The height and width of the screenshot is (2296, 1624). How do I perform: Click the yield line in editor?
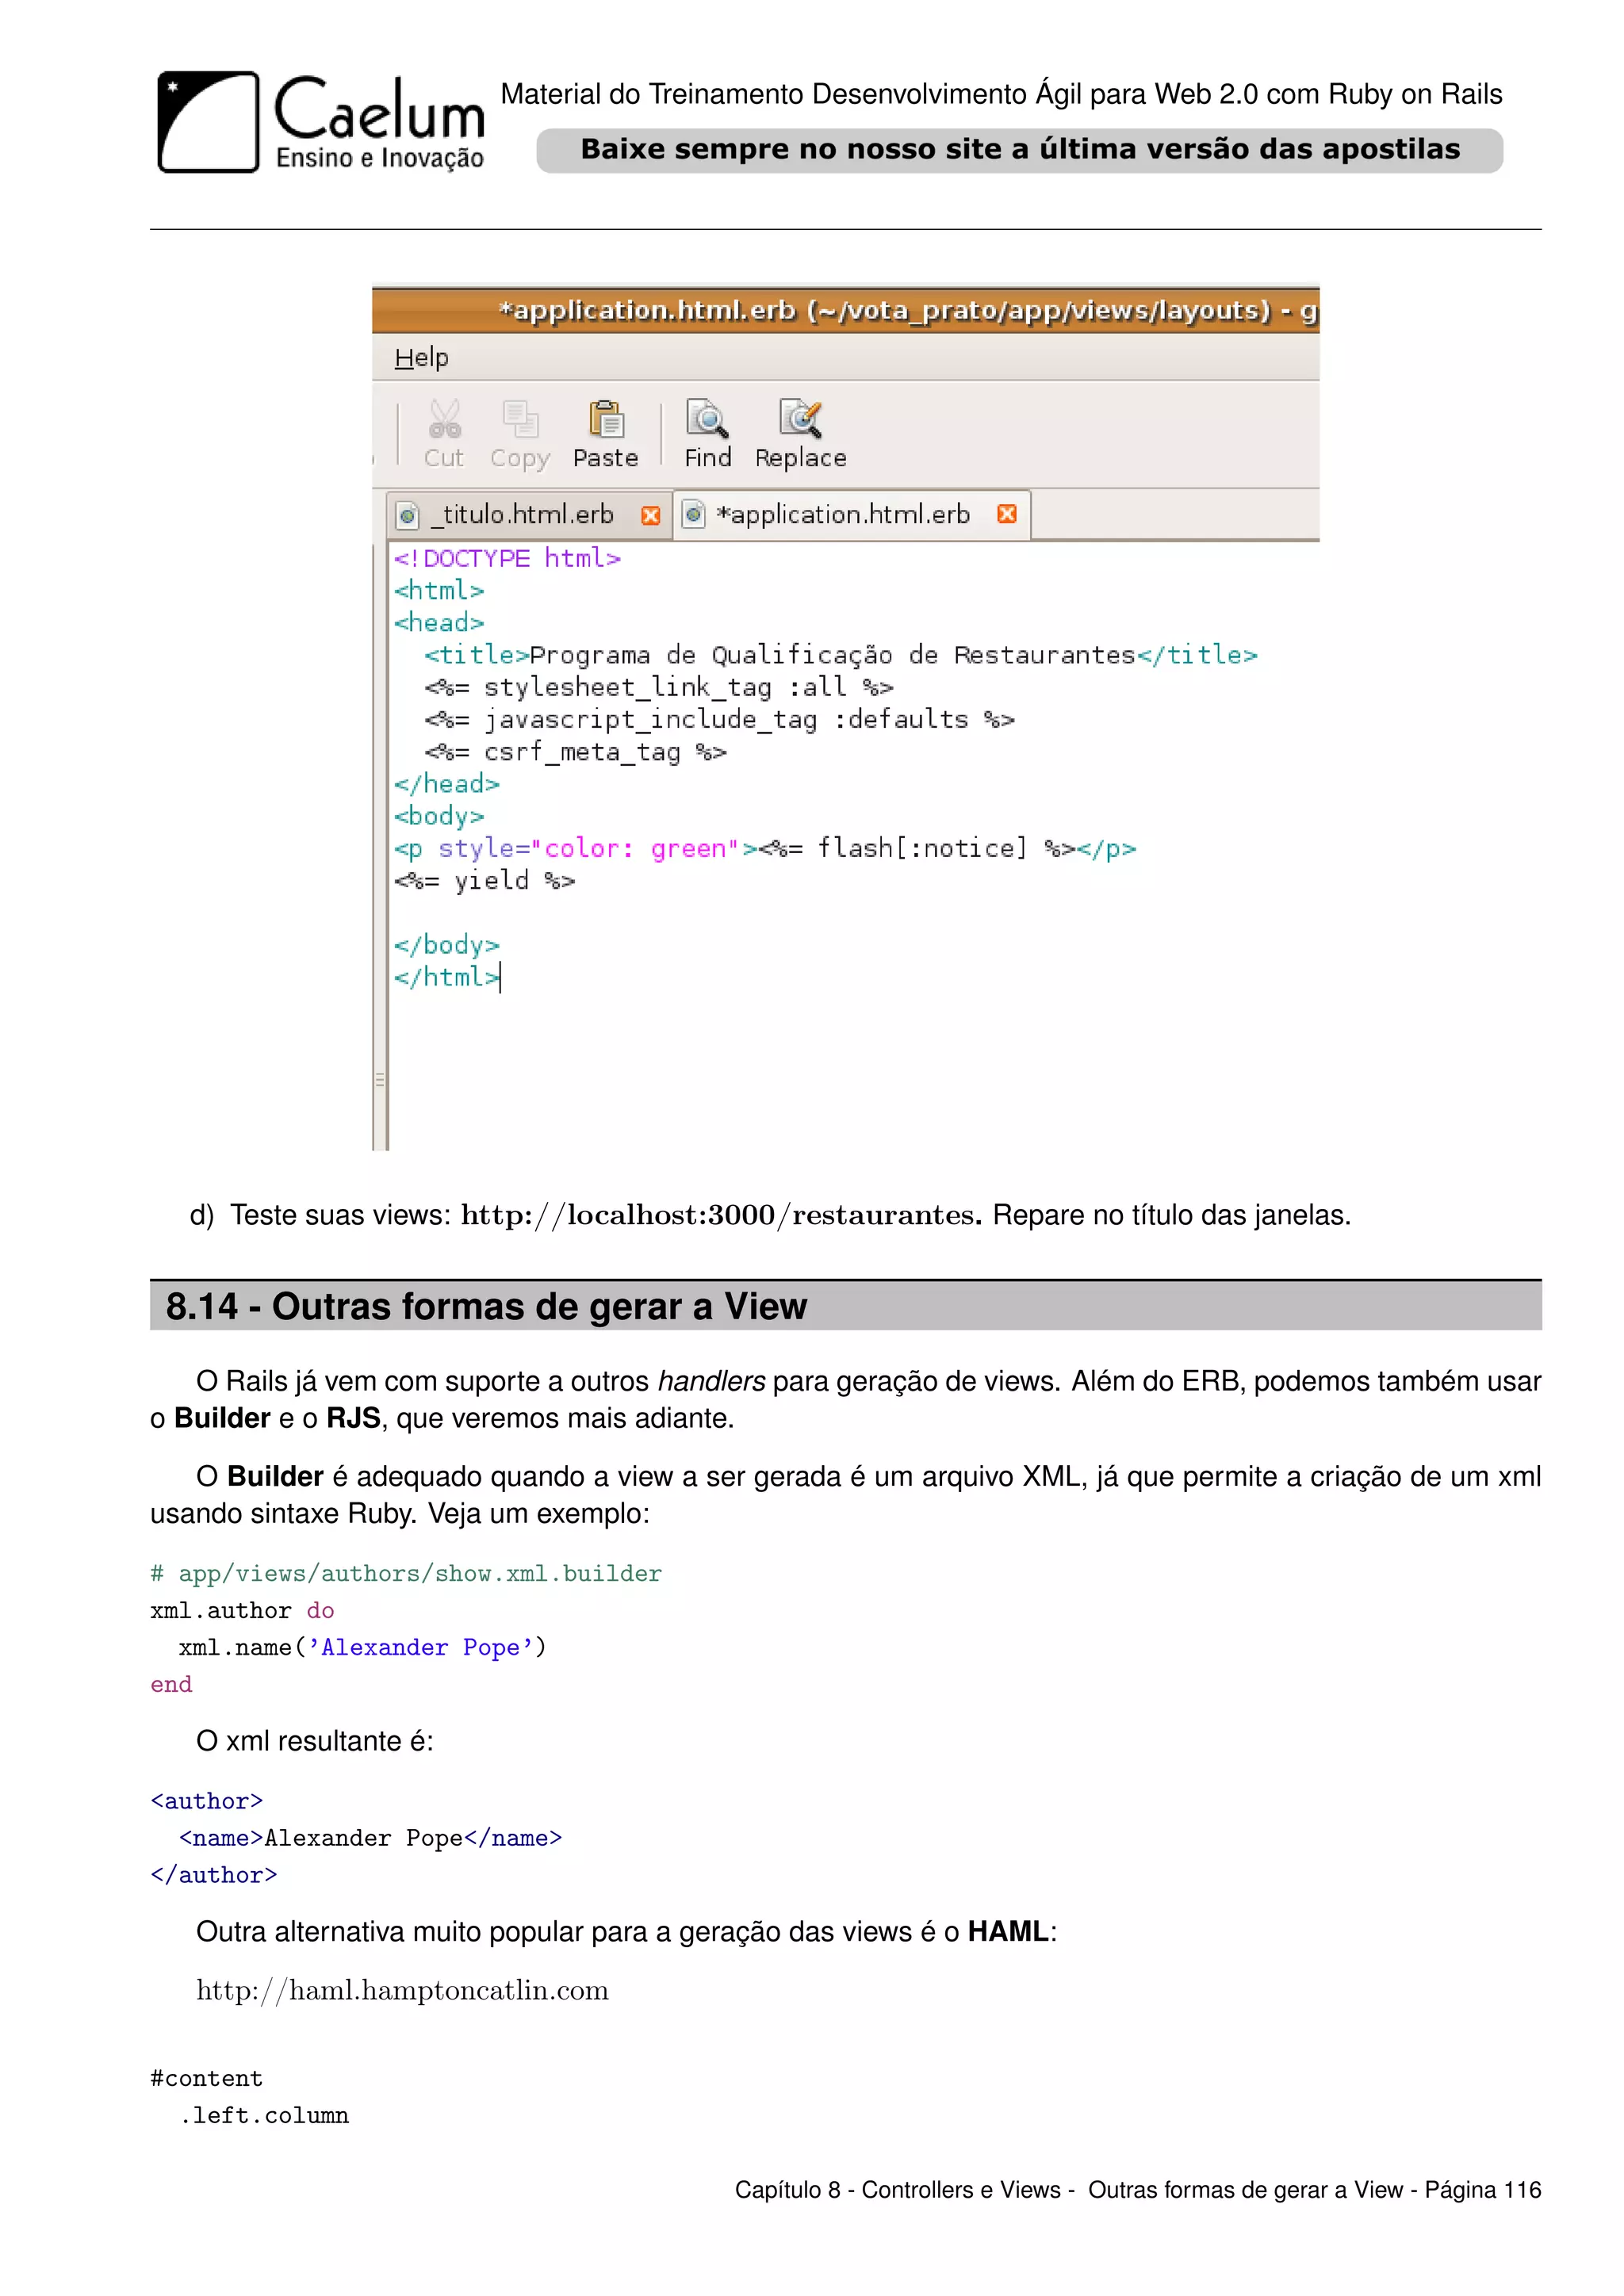coord(484,880)
